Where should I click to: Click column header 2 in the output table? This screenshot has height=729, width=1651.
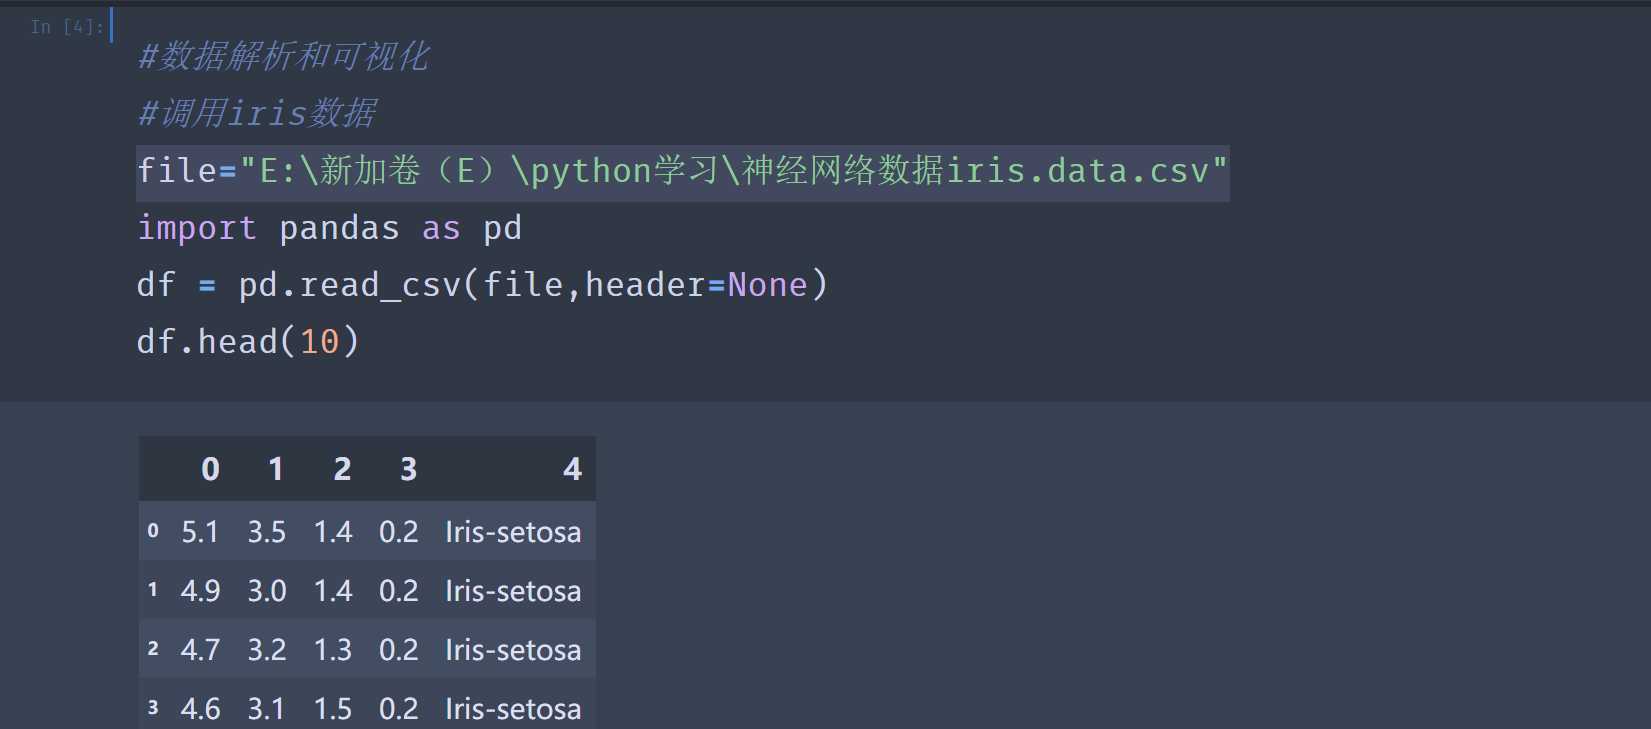click(x=342, y=469)
